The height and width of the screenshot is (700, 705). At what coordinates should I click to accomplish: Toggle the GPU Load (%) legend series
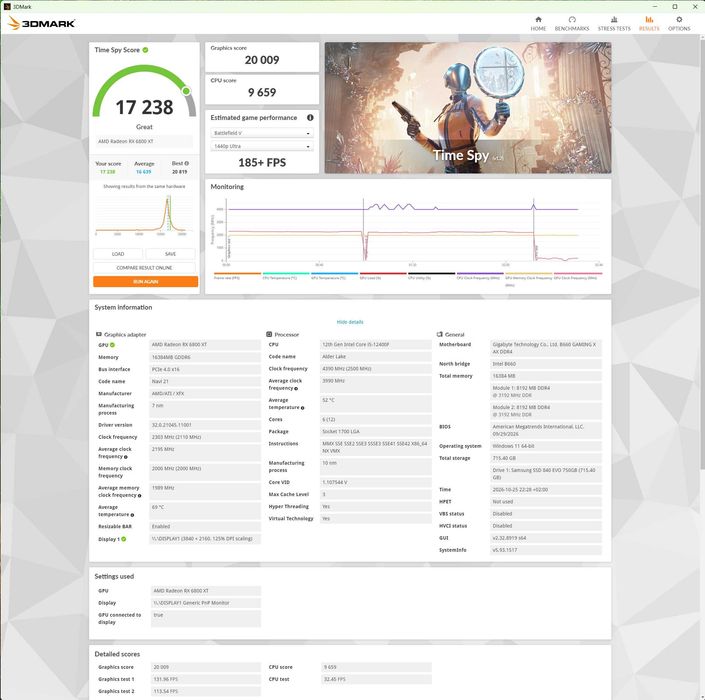[x=383, y=276]
